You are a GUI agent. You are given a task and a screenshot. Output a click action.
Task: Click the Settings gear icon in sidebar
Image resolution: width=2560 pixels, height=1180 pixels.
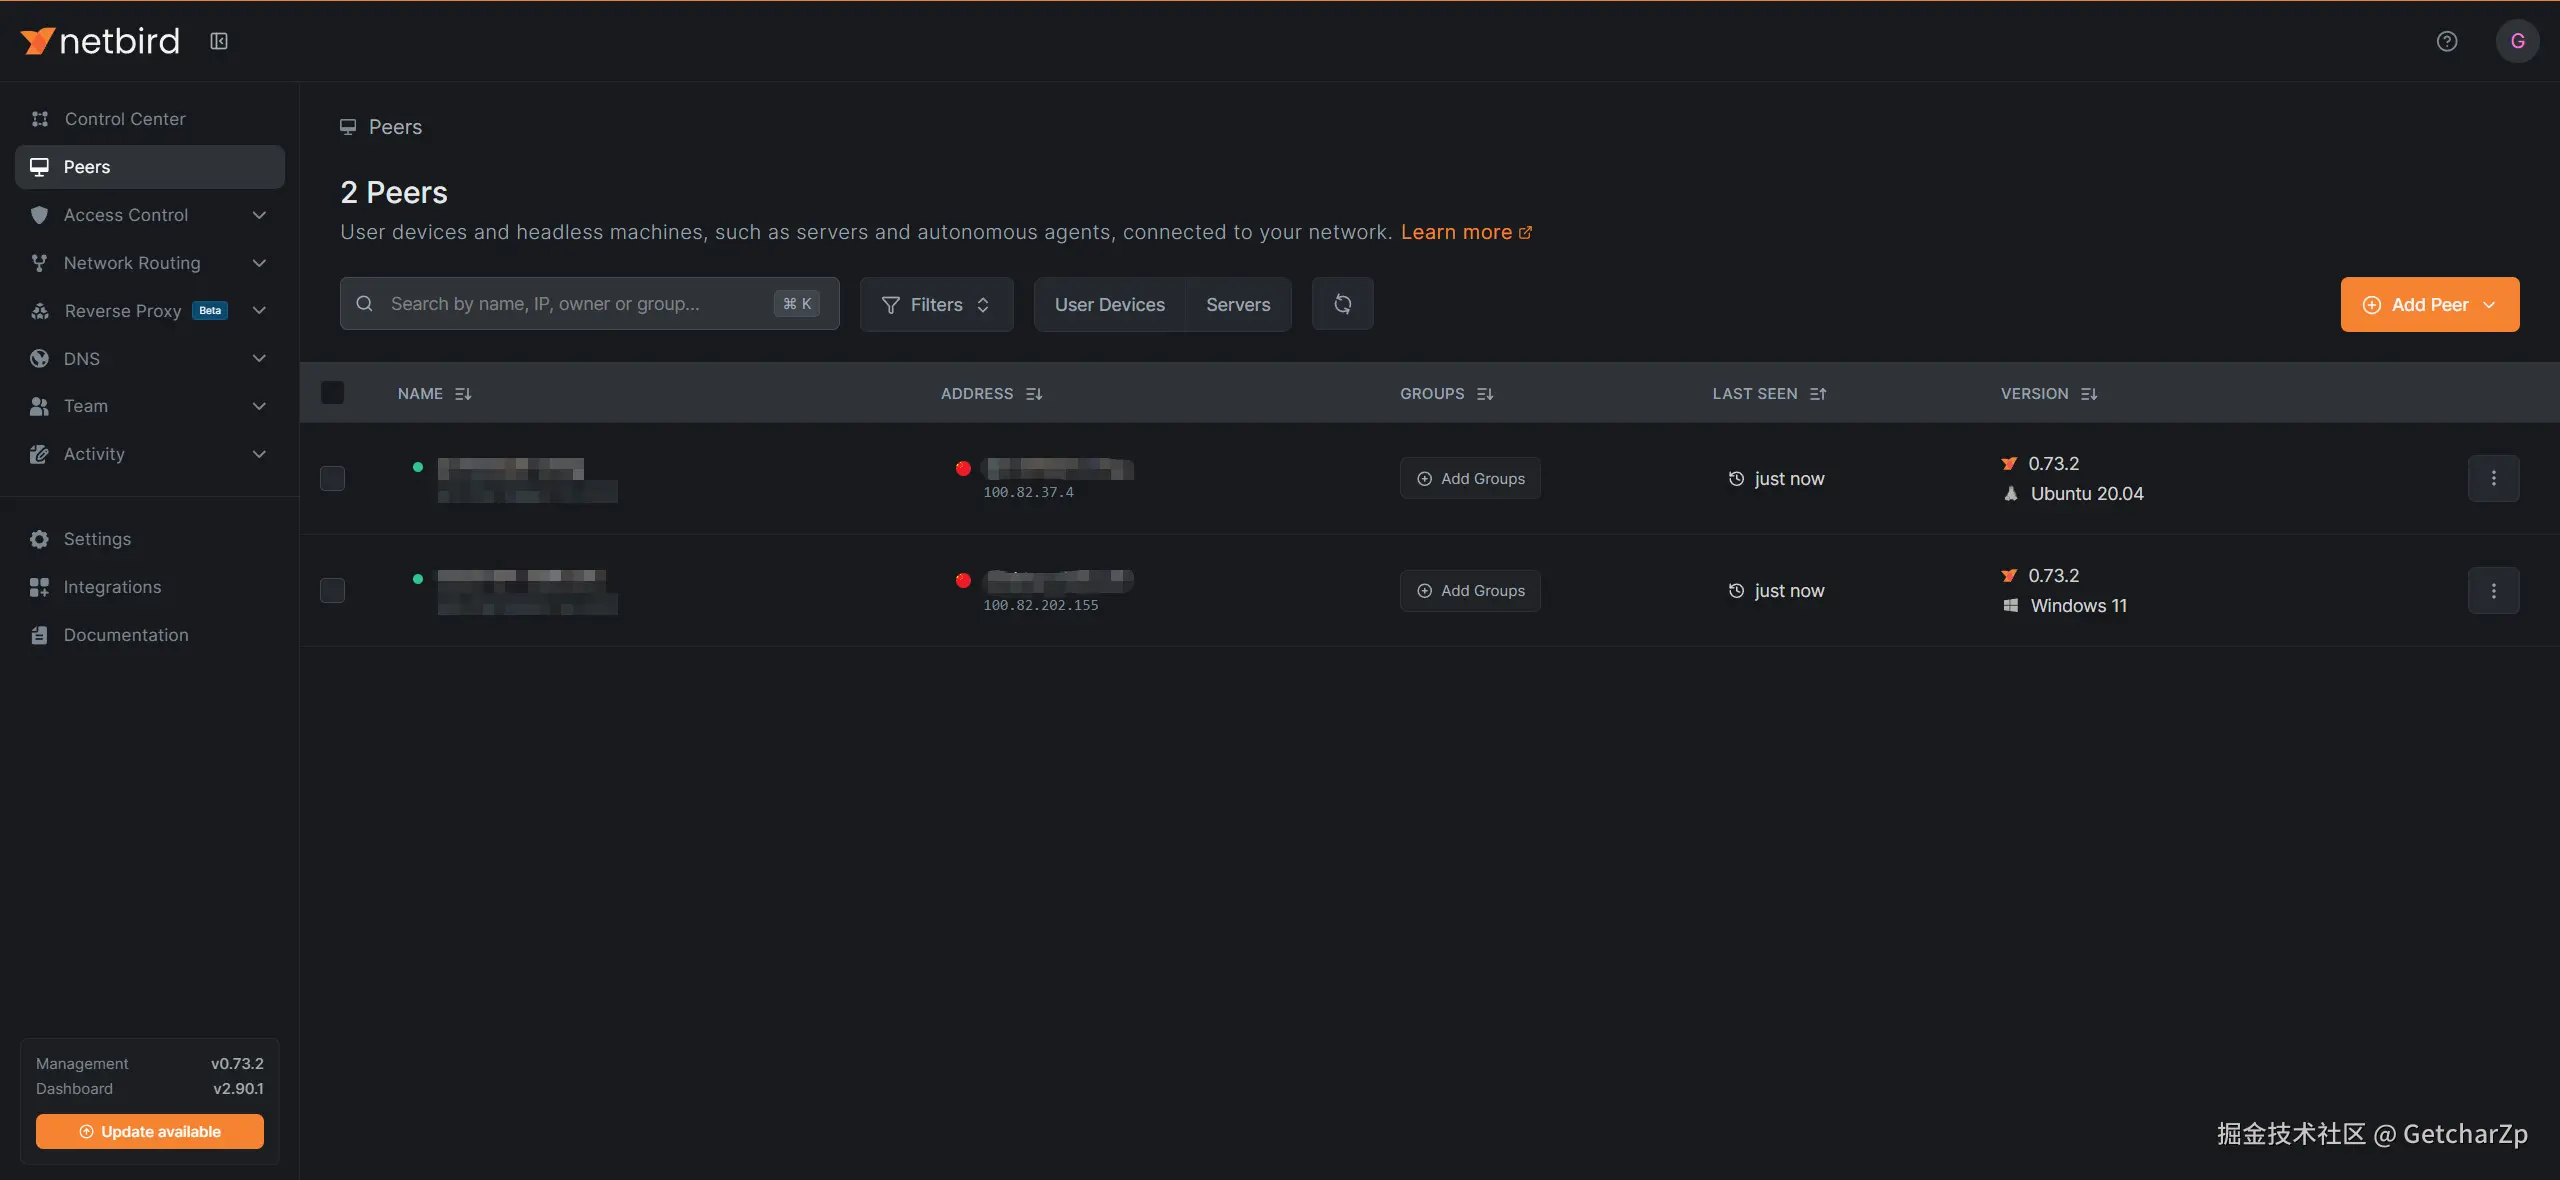click(39, 539)
